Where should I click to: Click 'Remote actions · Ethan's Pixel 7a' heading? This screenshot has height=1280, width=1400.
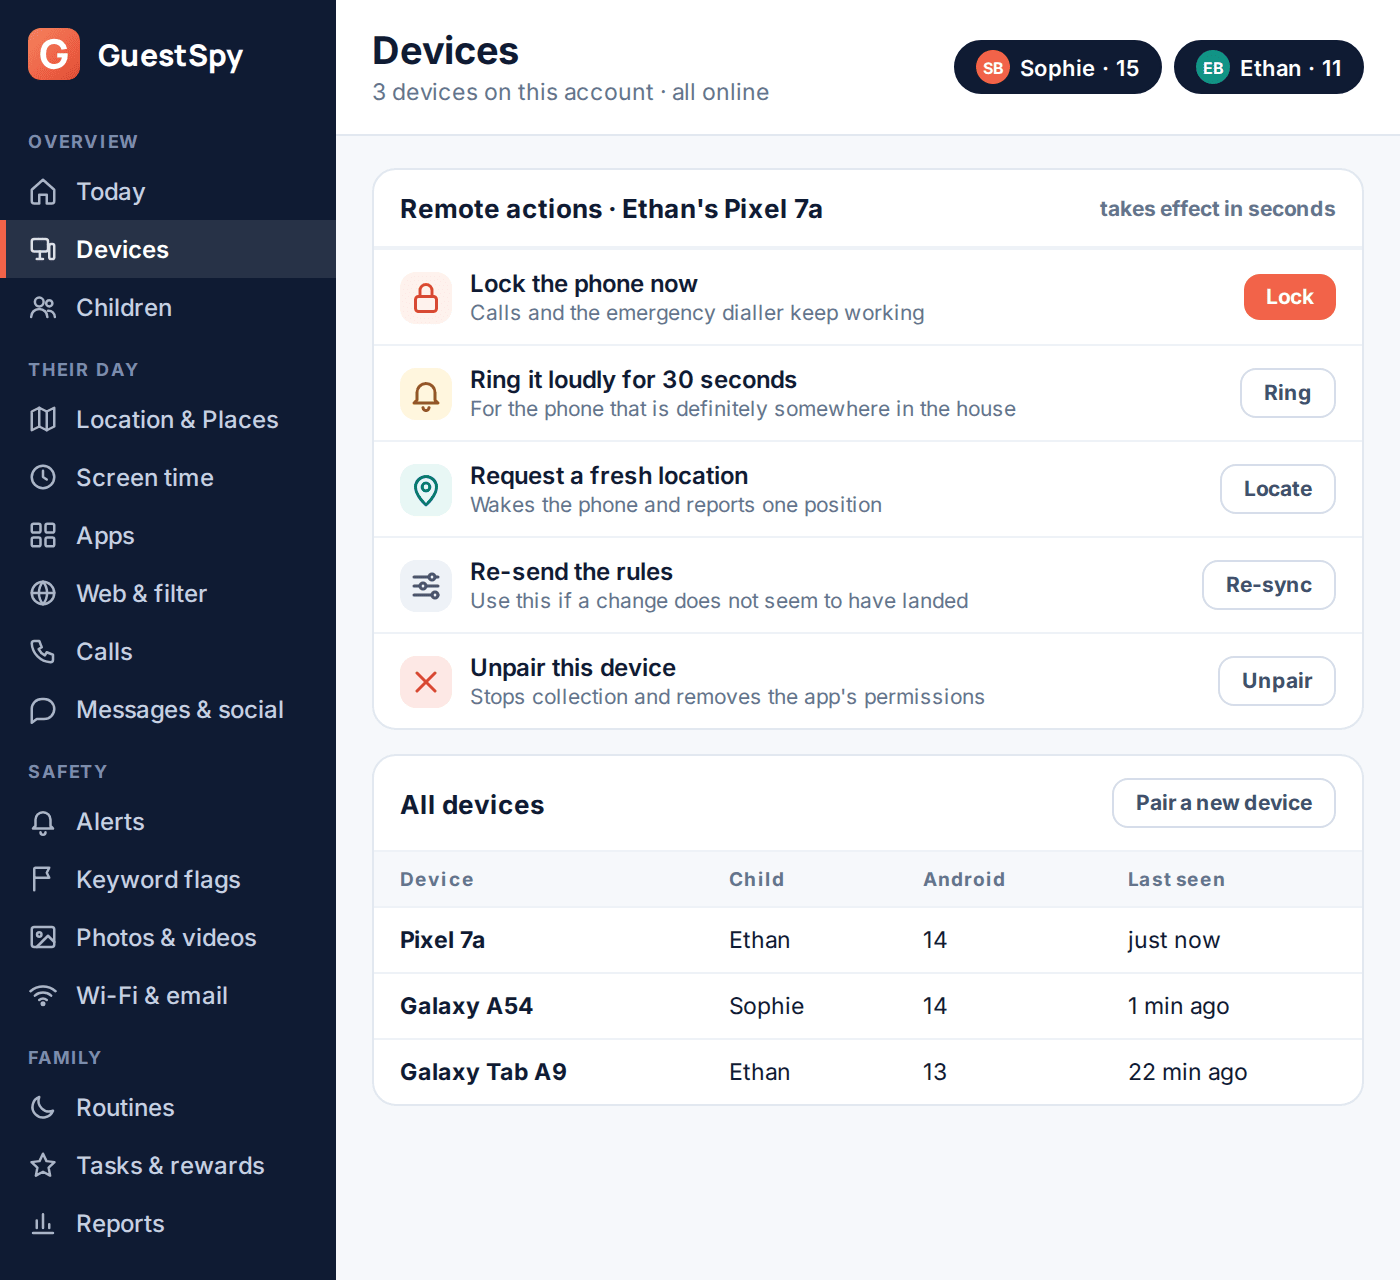coord(611,209)
